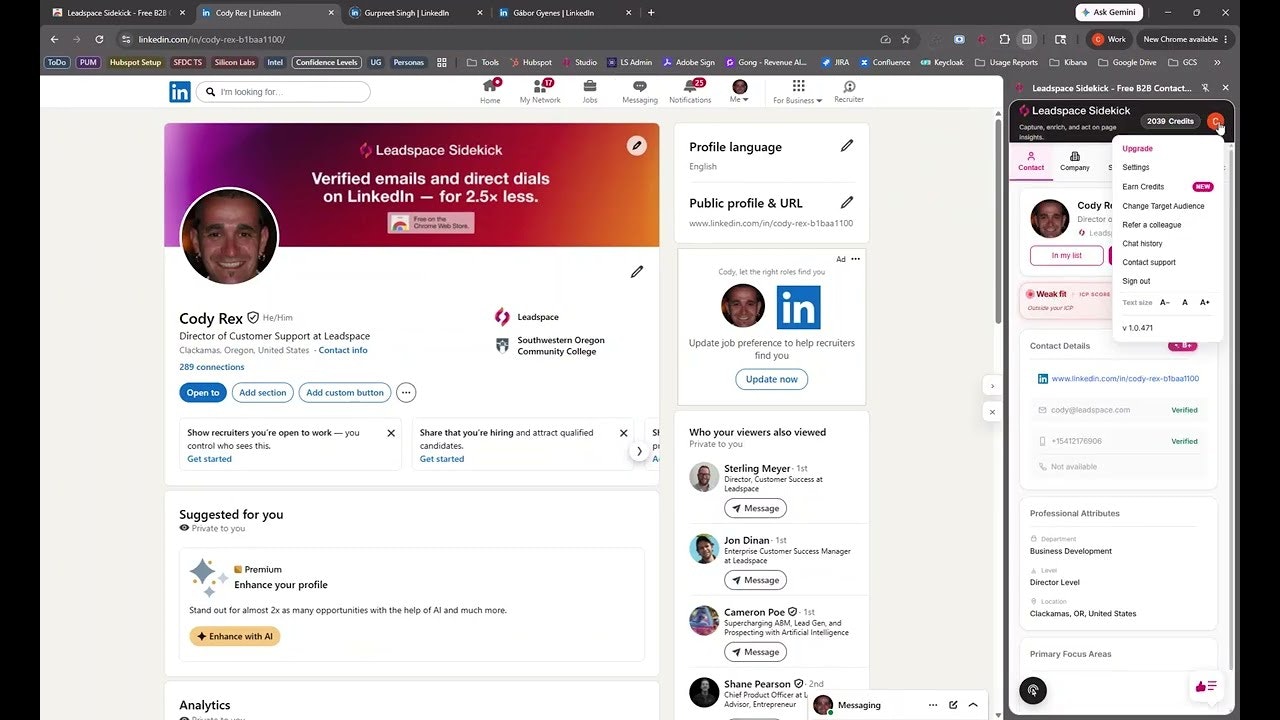Viewport: 1280px width, 720px height.
Task: Select the Contact tab in Sidekick
Action: [x=1031, y=161]
